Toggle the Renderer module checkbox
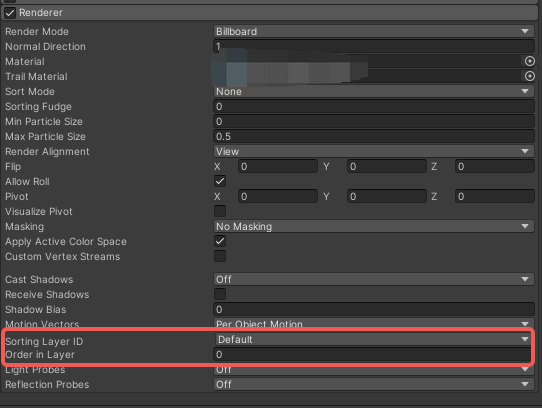Screen dimensions: 542x408 tap(10, 13)
